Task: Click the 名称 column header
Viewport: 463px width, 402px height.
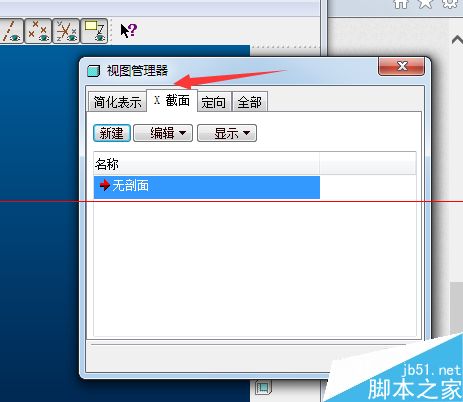Action: click(x=206, y=164)
